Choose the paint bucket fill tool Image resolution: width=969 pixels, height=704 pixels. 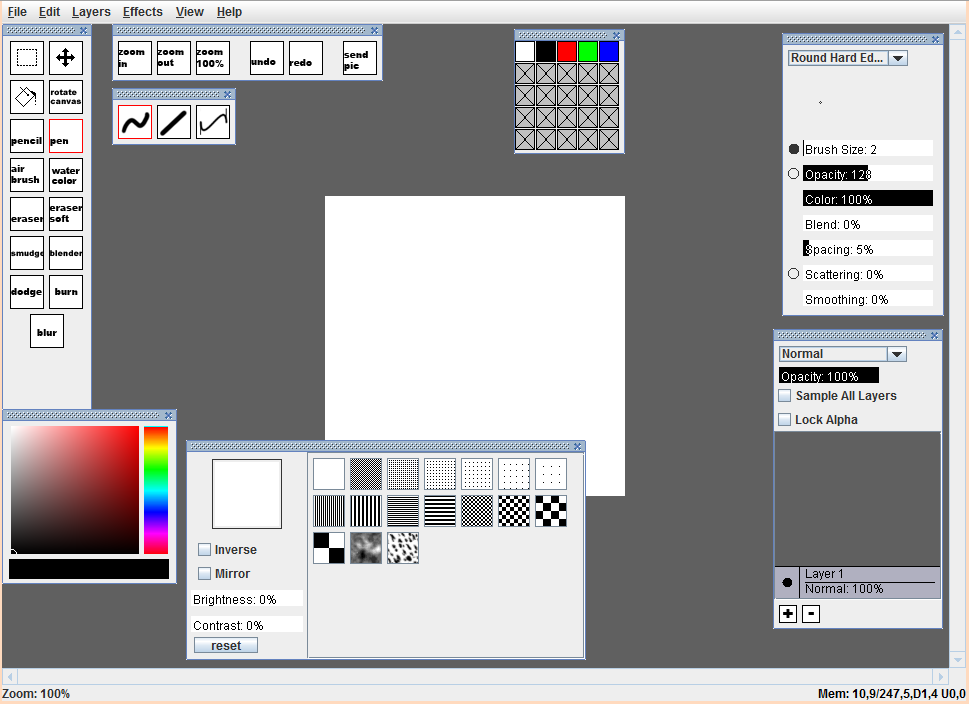(x=27, y=97)
